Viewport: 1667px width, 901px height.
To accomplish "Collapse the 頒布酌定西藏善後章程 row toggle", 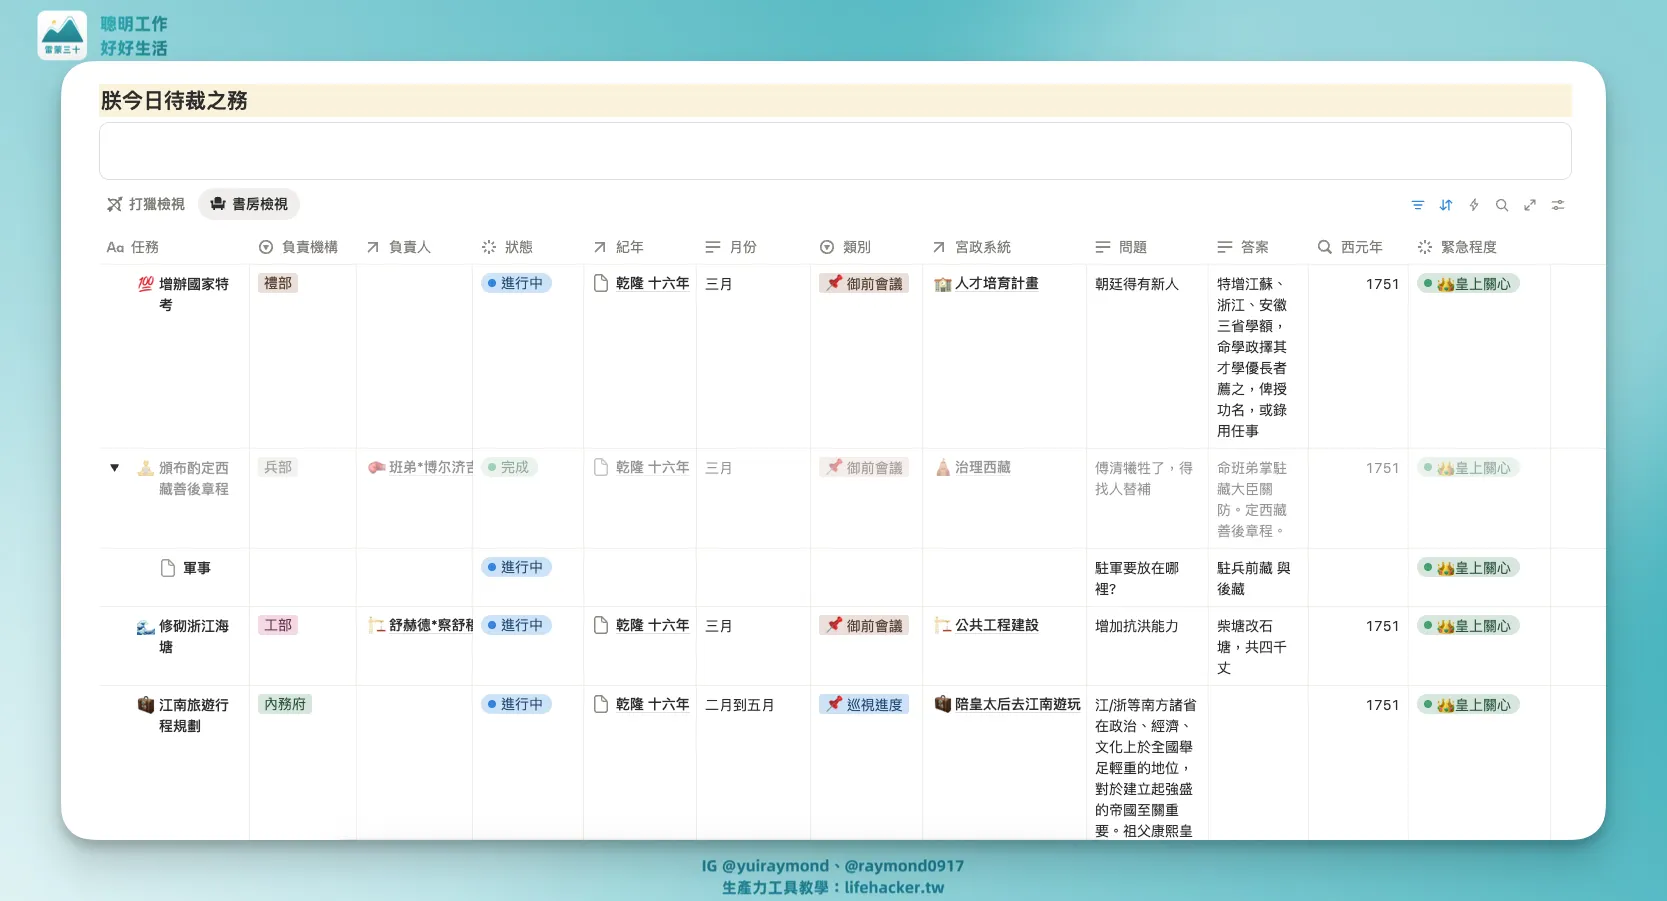I will [x=114, y=468].
